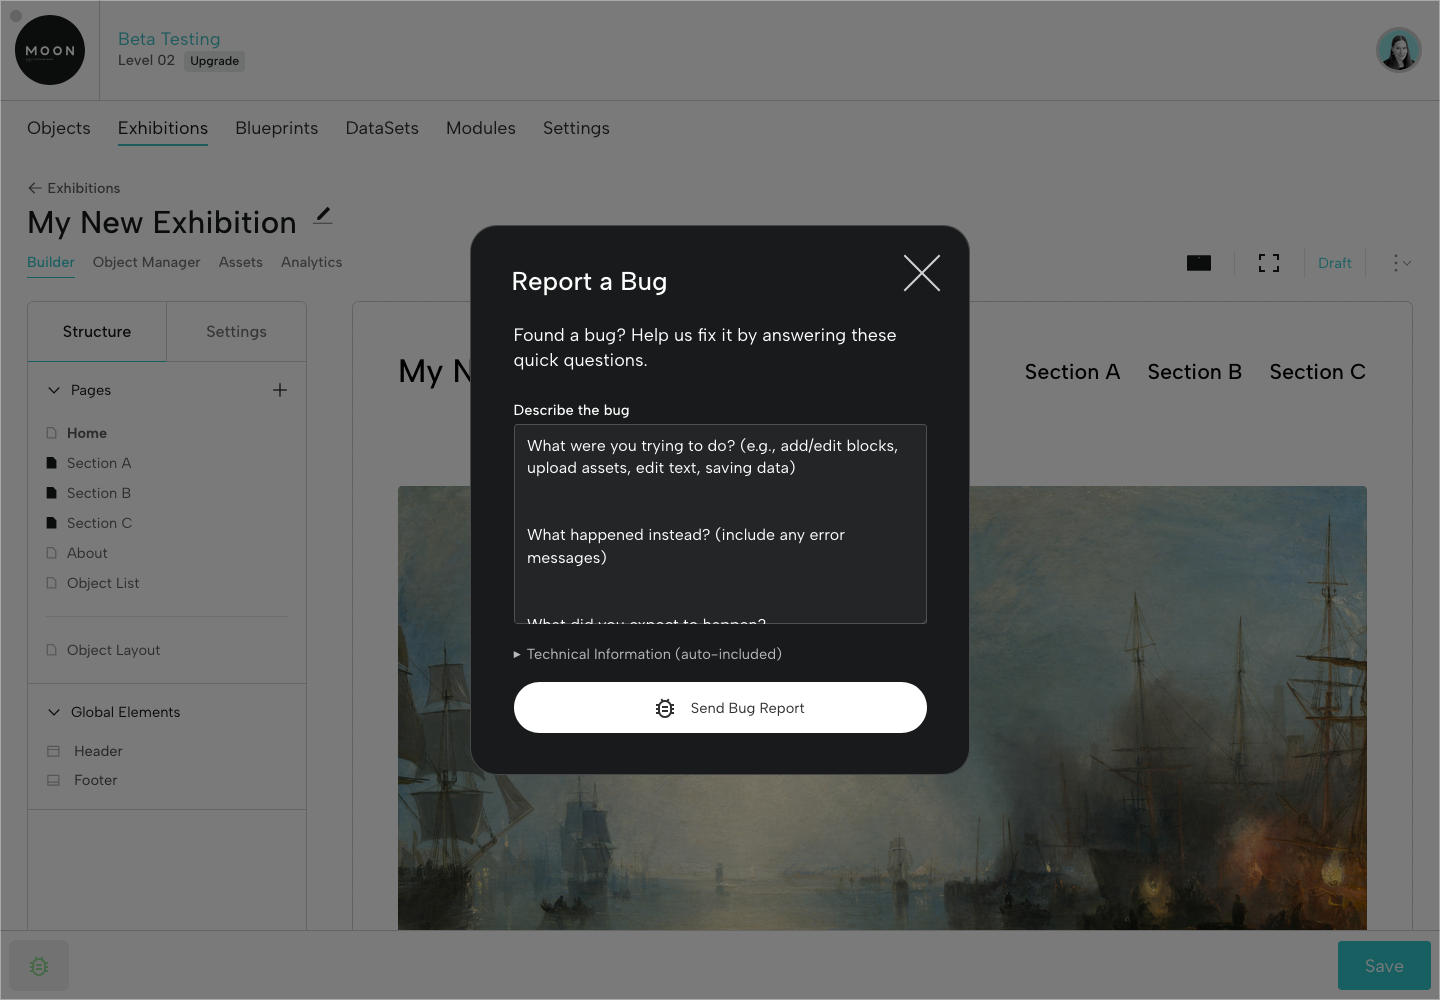
Task: Click the filled page icon beside Section A
Action: pos(52,463)
